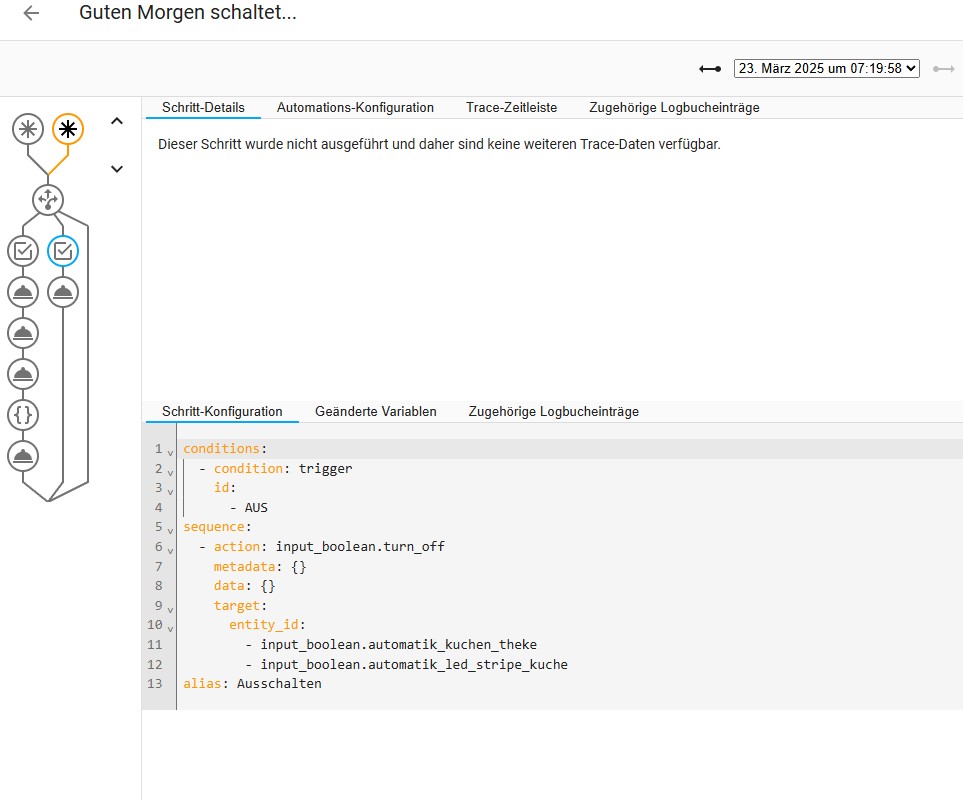The width and height of the screenshot is (963, 800).
Task: Switch to the Automations-Konfiguration tab
Action: [355, 107]
